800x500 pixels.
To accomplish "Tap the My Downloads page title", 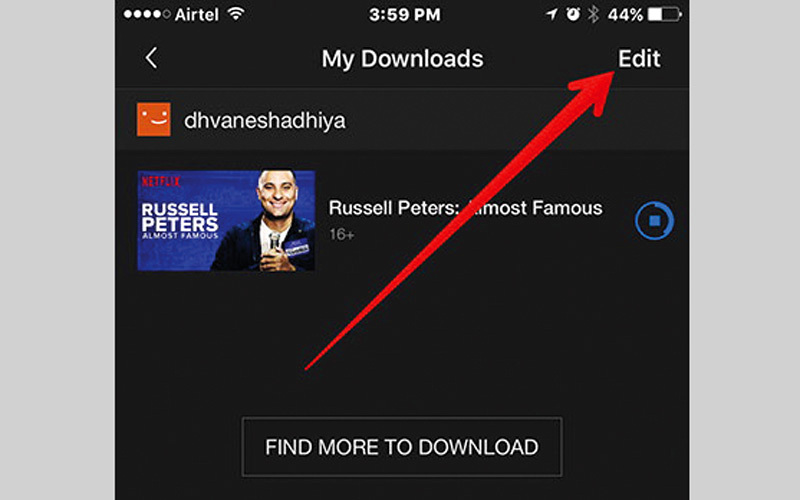I will click(402, 59).
